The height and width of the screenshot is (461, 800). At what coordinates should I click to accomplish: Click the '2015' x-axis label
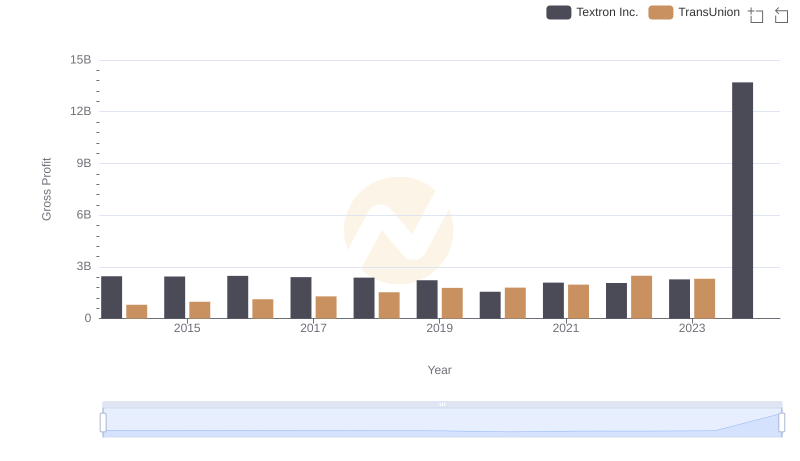[x=187, y=328]
